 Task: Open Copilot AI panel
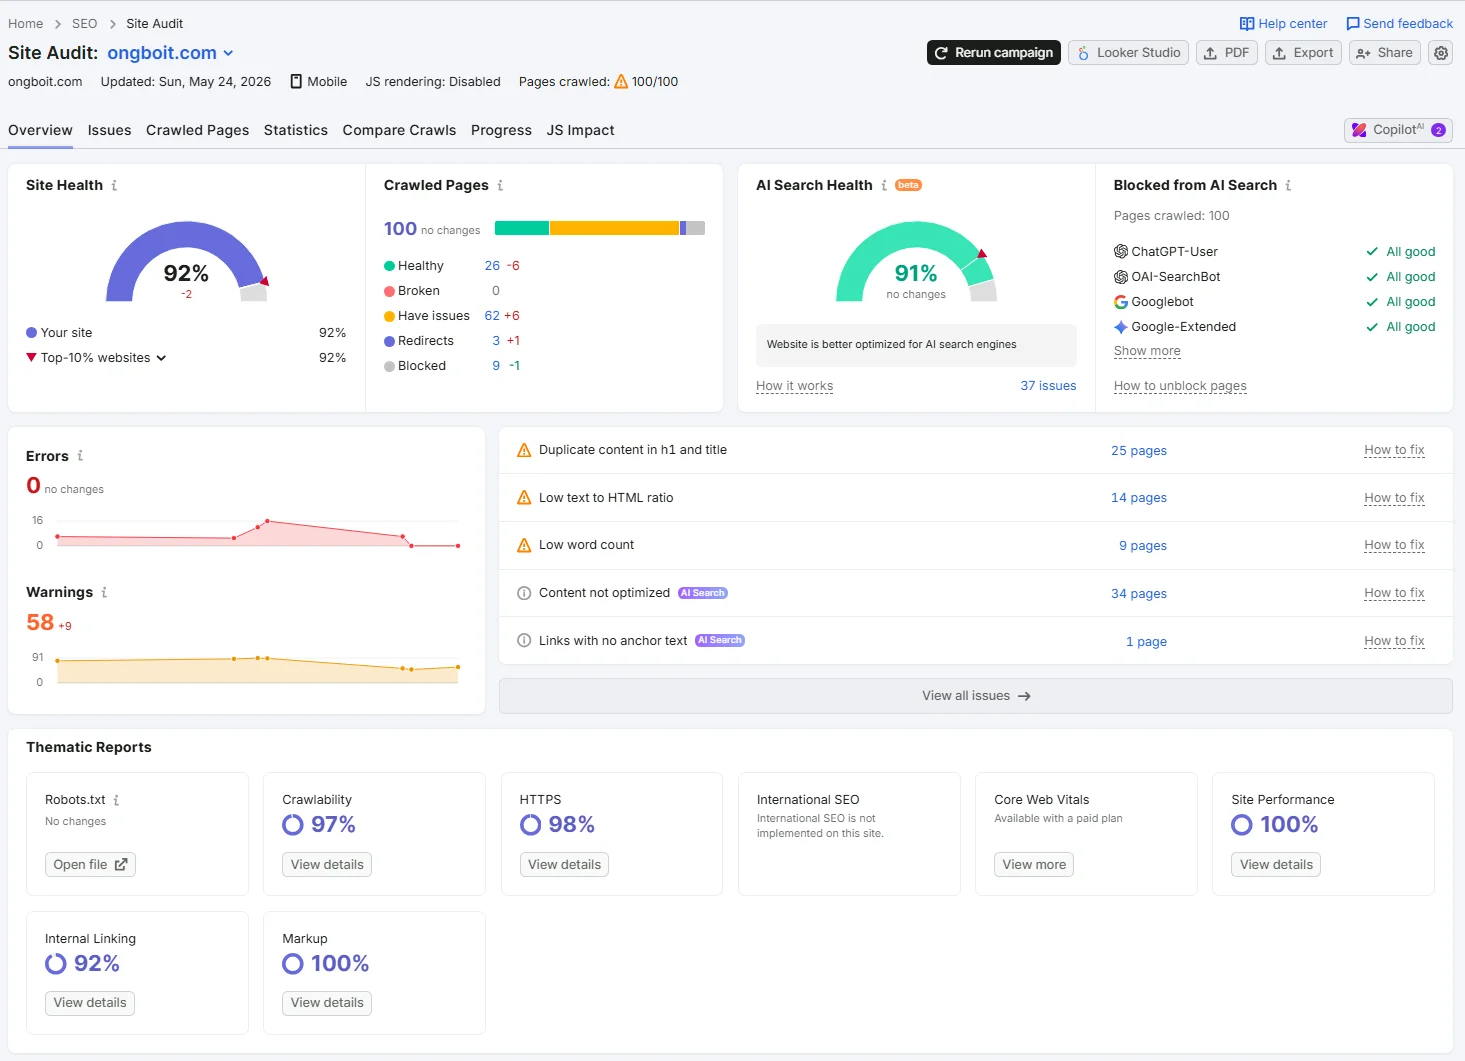(1398, 130)
